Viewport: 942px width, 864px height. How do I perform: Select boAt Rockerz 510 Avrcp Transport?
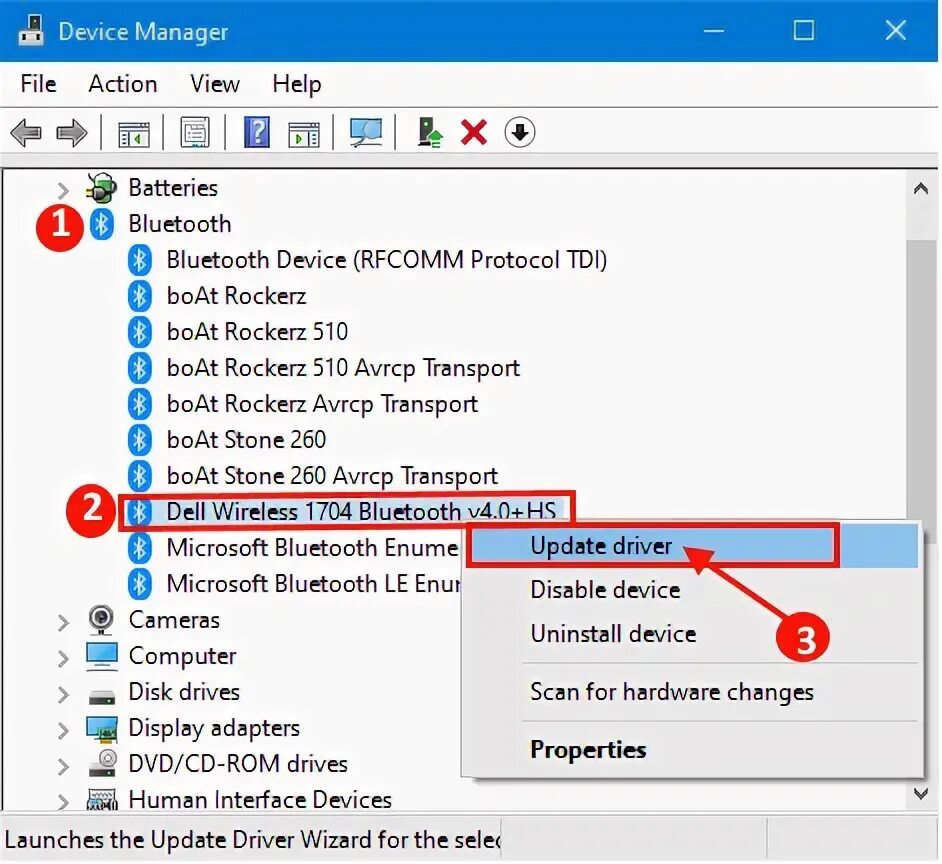click(x=343, y=368)
